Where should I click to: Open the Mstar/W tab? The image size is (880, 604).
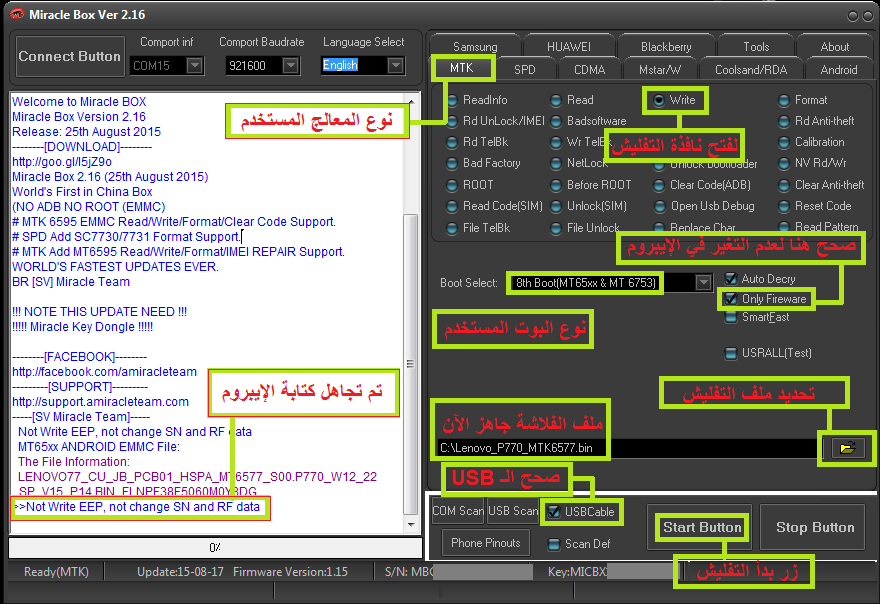coord(660,70)
